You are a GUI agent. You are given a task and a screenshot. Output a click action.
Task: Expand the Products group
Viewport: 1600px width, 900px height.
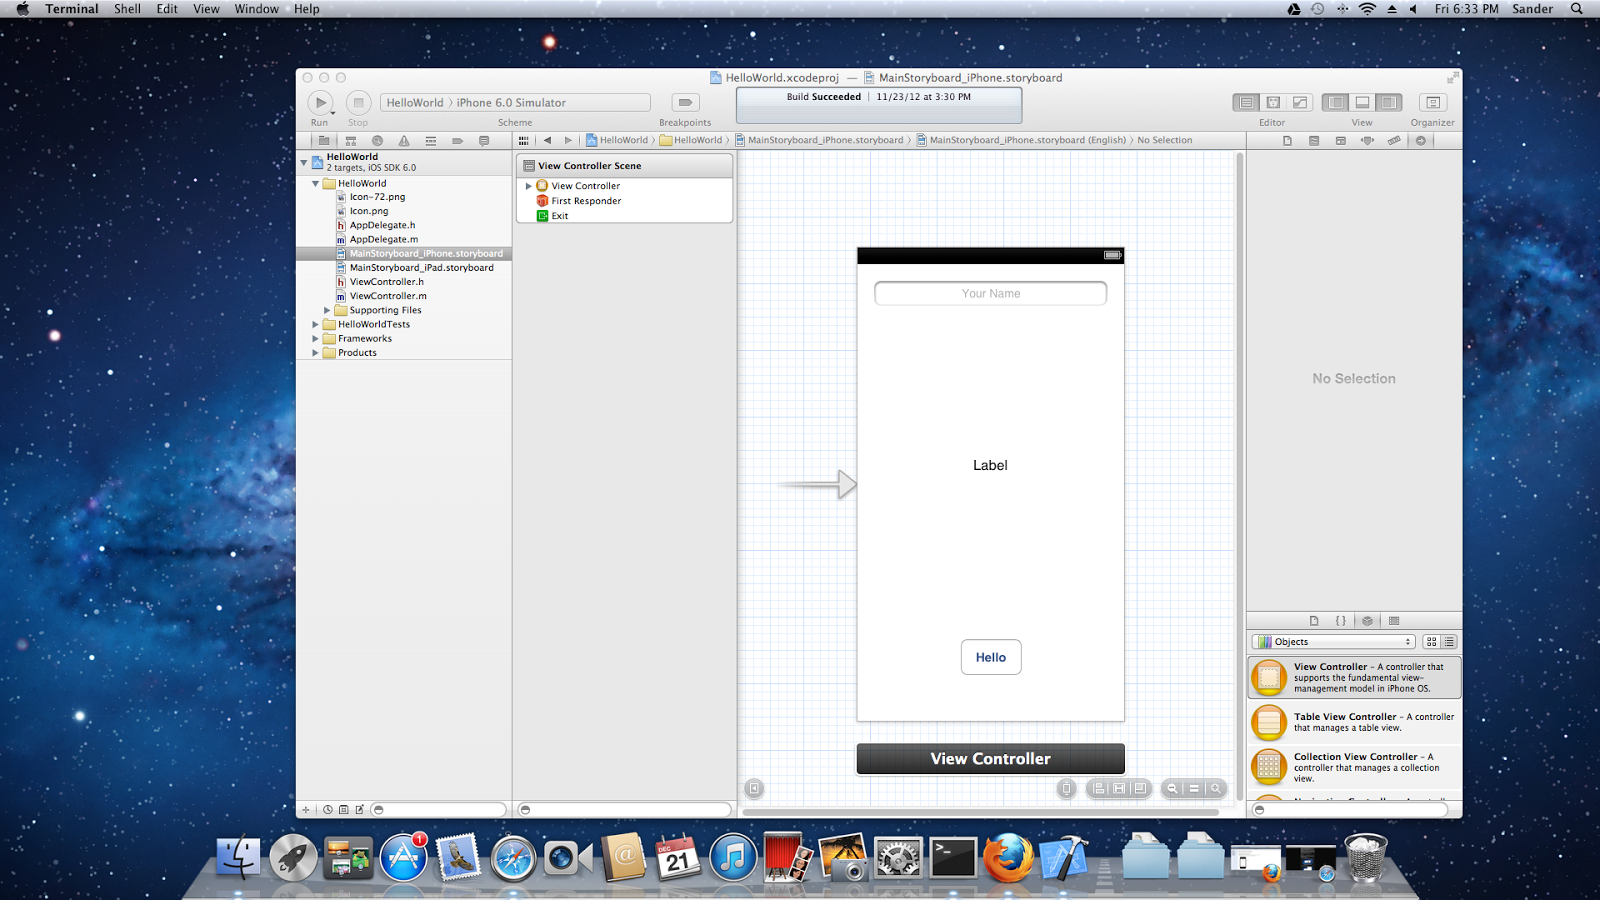pyautogui.click(x=315, y=352)
